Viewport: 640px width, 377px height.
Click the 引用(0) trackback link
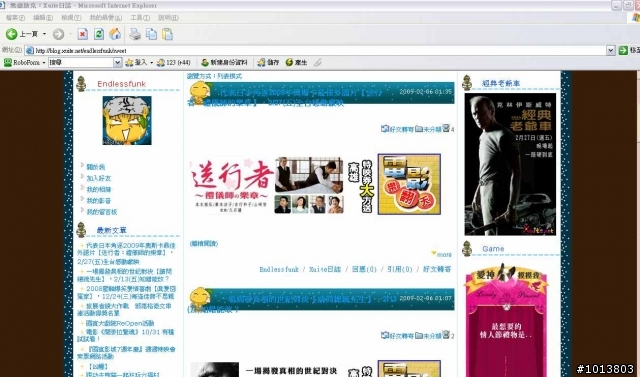(400, 269)
